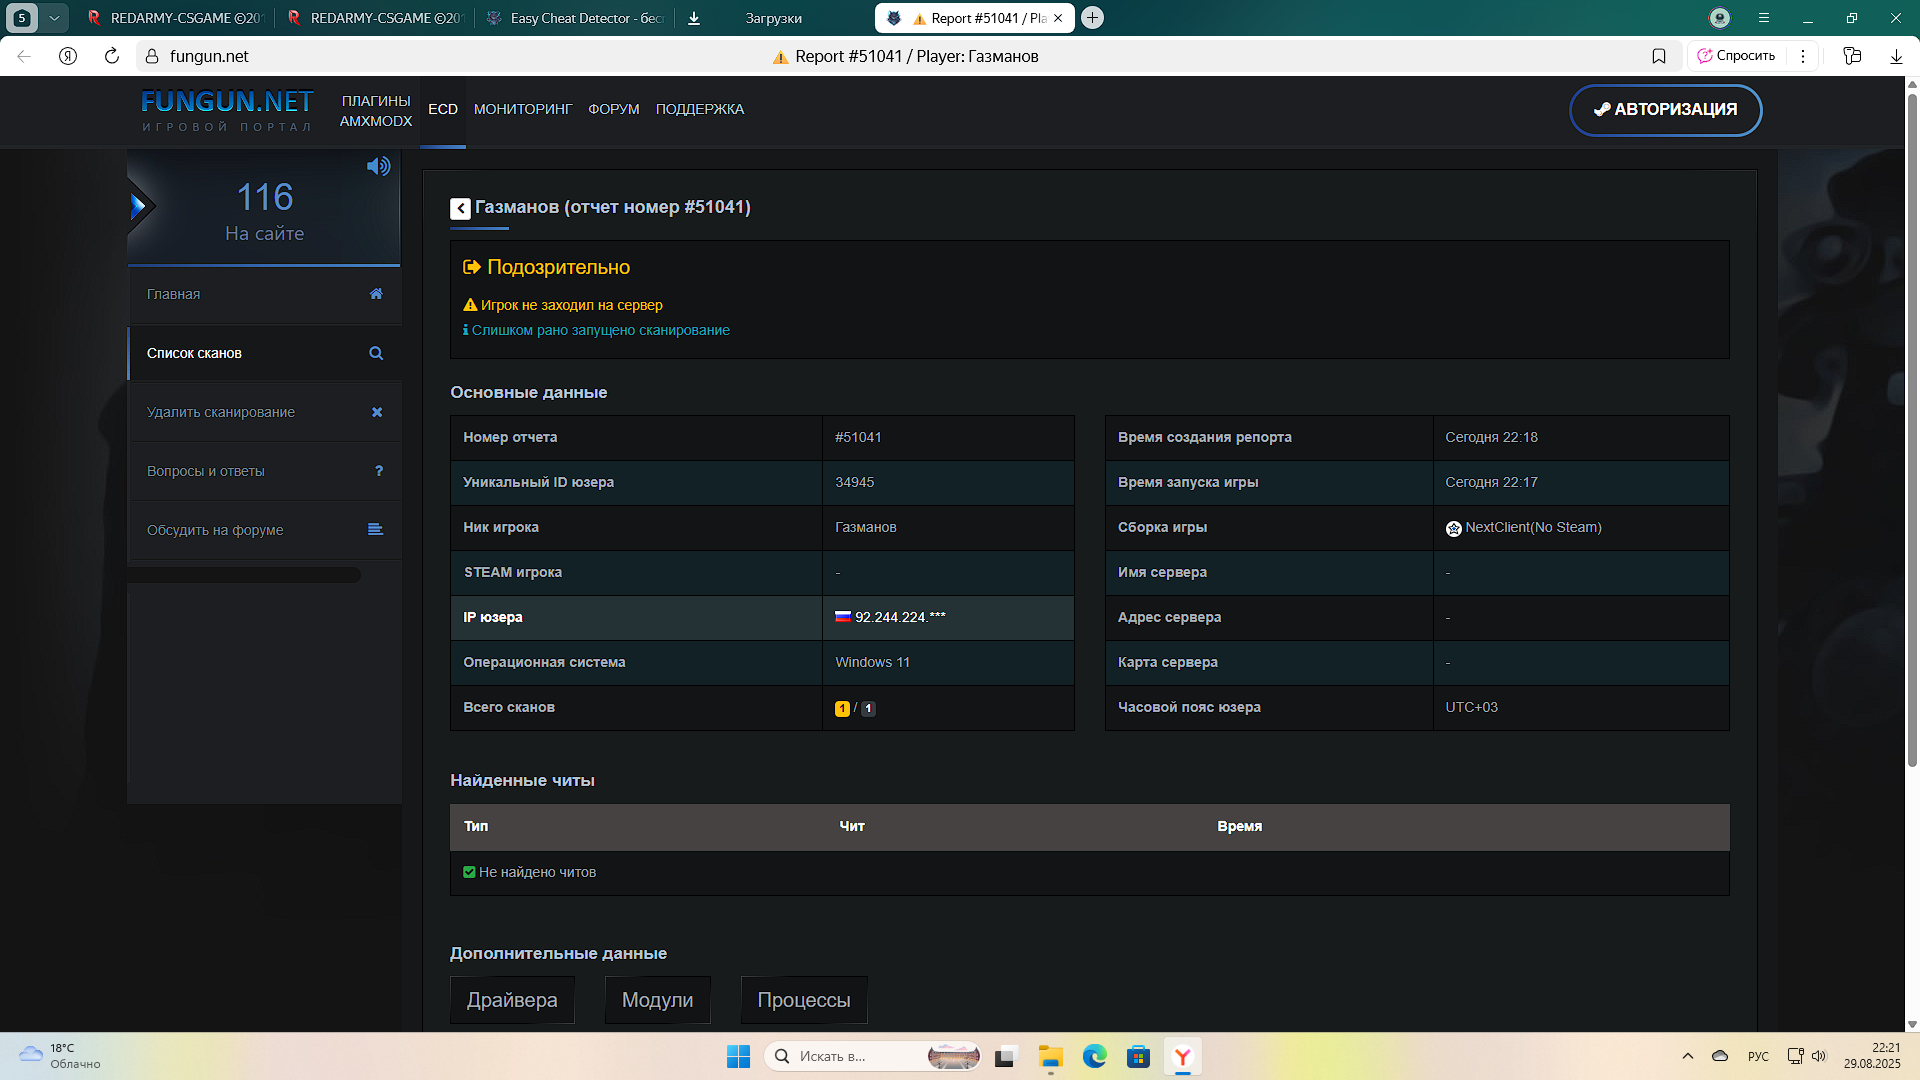Viewport: 1920px width, 1080px height.
Task: Switch to Загрузки browser tab
Action: 774,18
